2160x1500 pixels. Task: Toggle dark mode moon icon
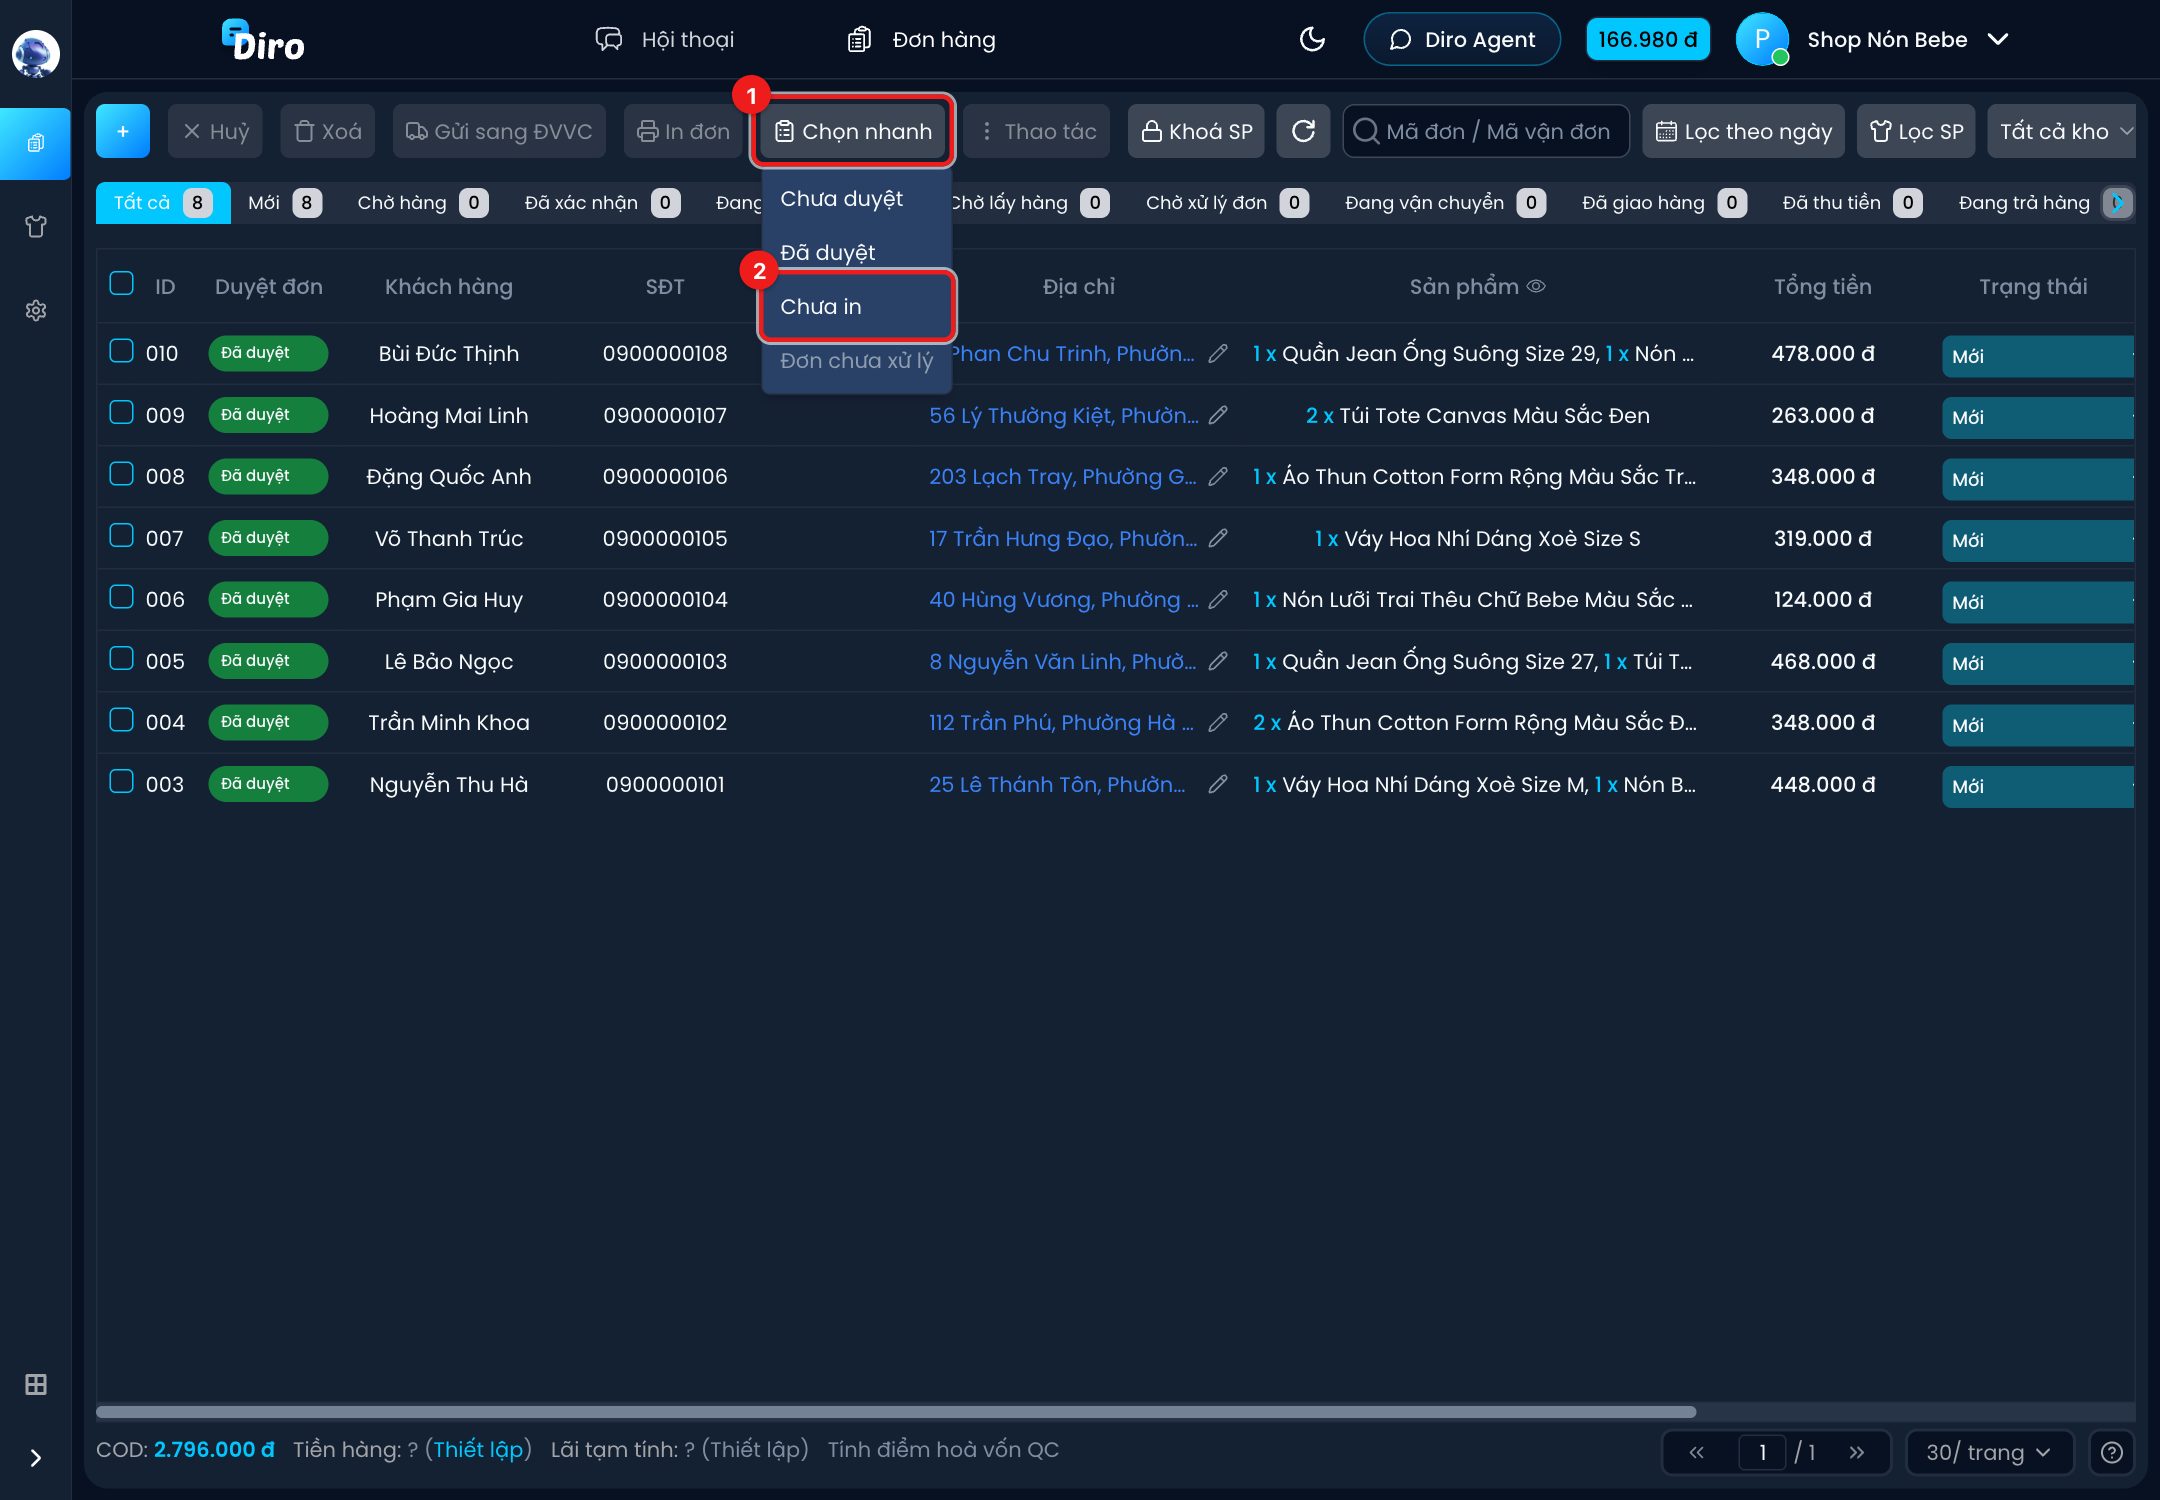click(1312, 39)
